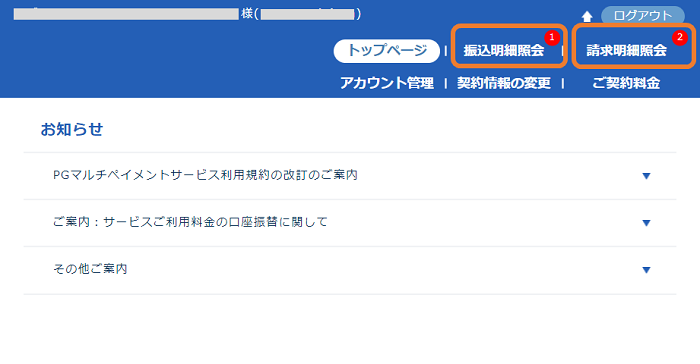The width and height of the screenshot is (700, 364).
Task: Open the 請求明細照会 menu
Action: pos(626,50)
